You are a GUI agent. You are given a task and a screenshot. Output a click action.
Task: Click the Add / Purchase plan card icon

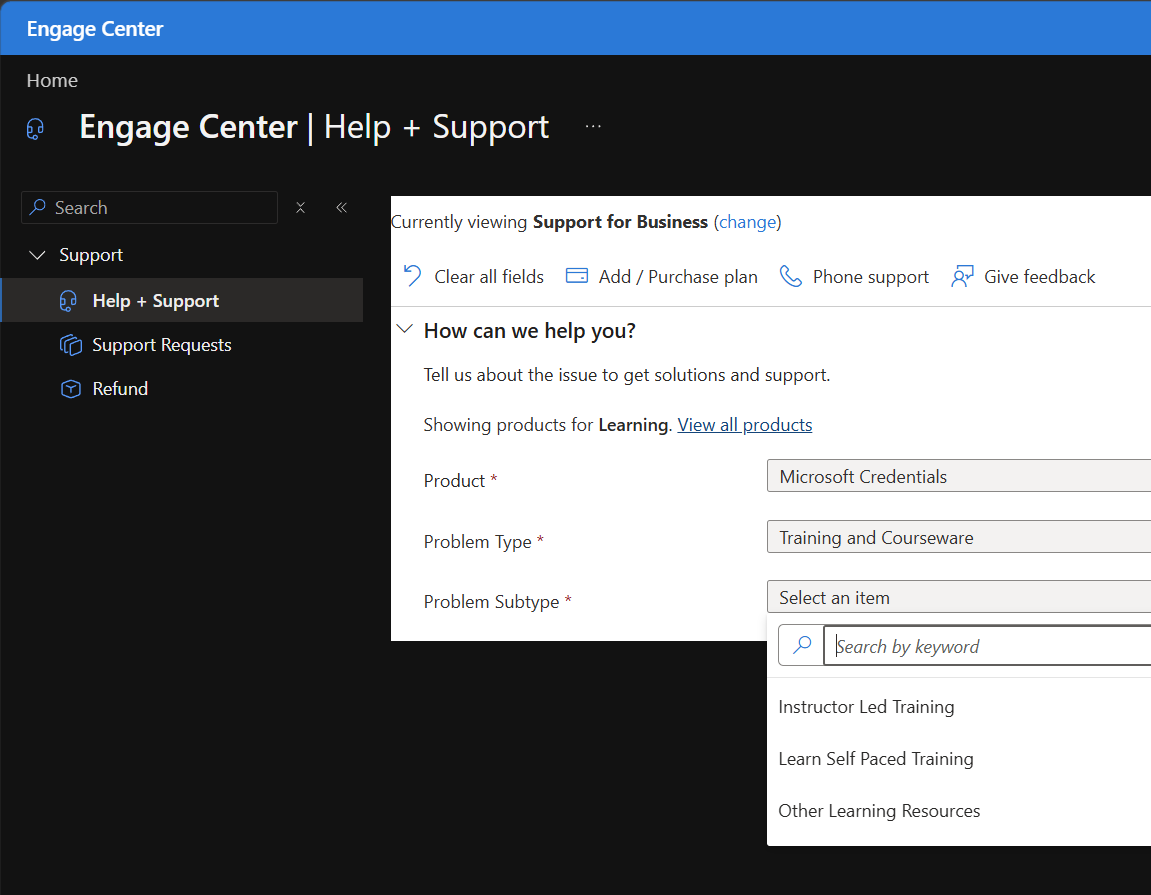tap(577, 275)
